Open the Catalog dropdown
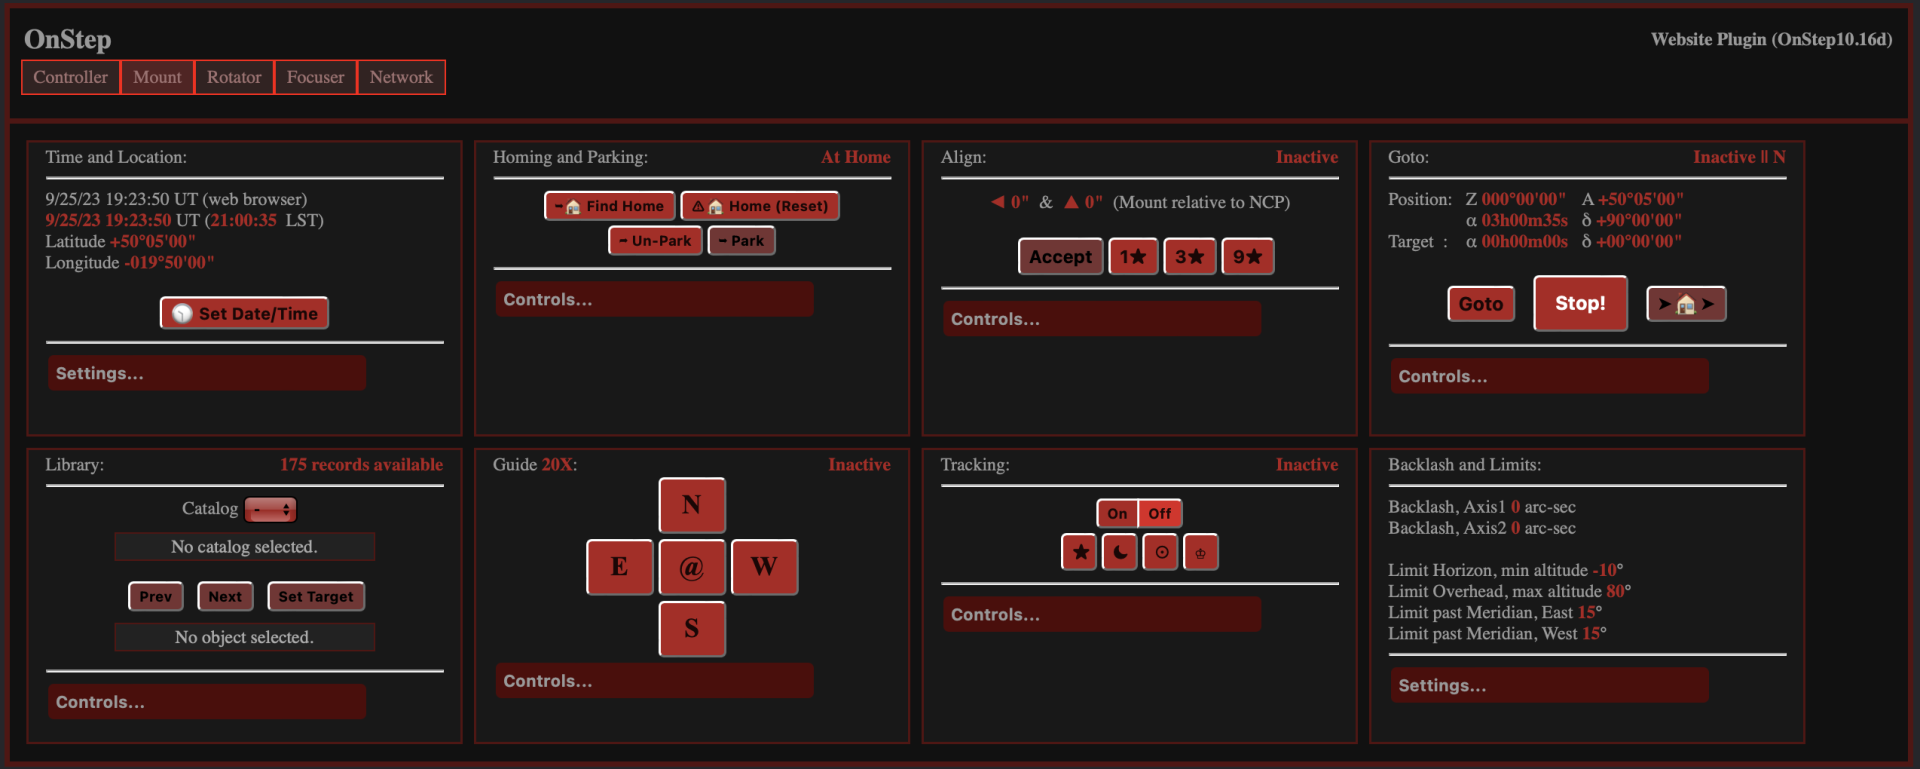Viewport: 1920px width, 769px height. pos(270,510)
